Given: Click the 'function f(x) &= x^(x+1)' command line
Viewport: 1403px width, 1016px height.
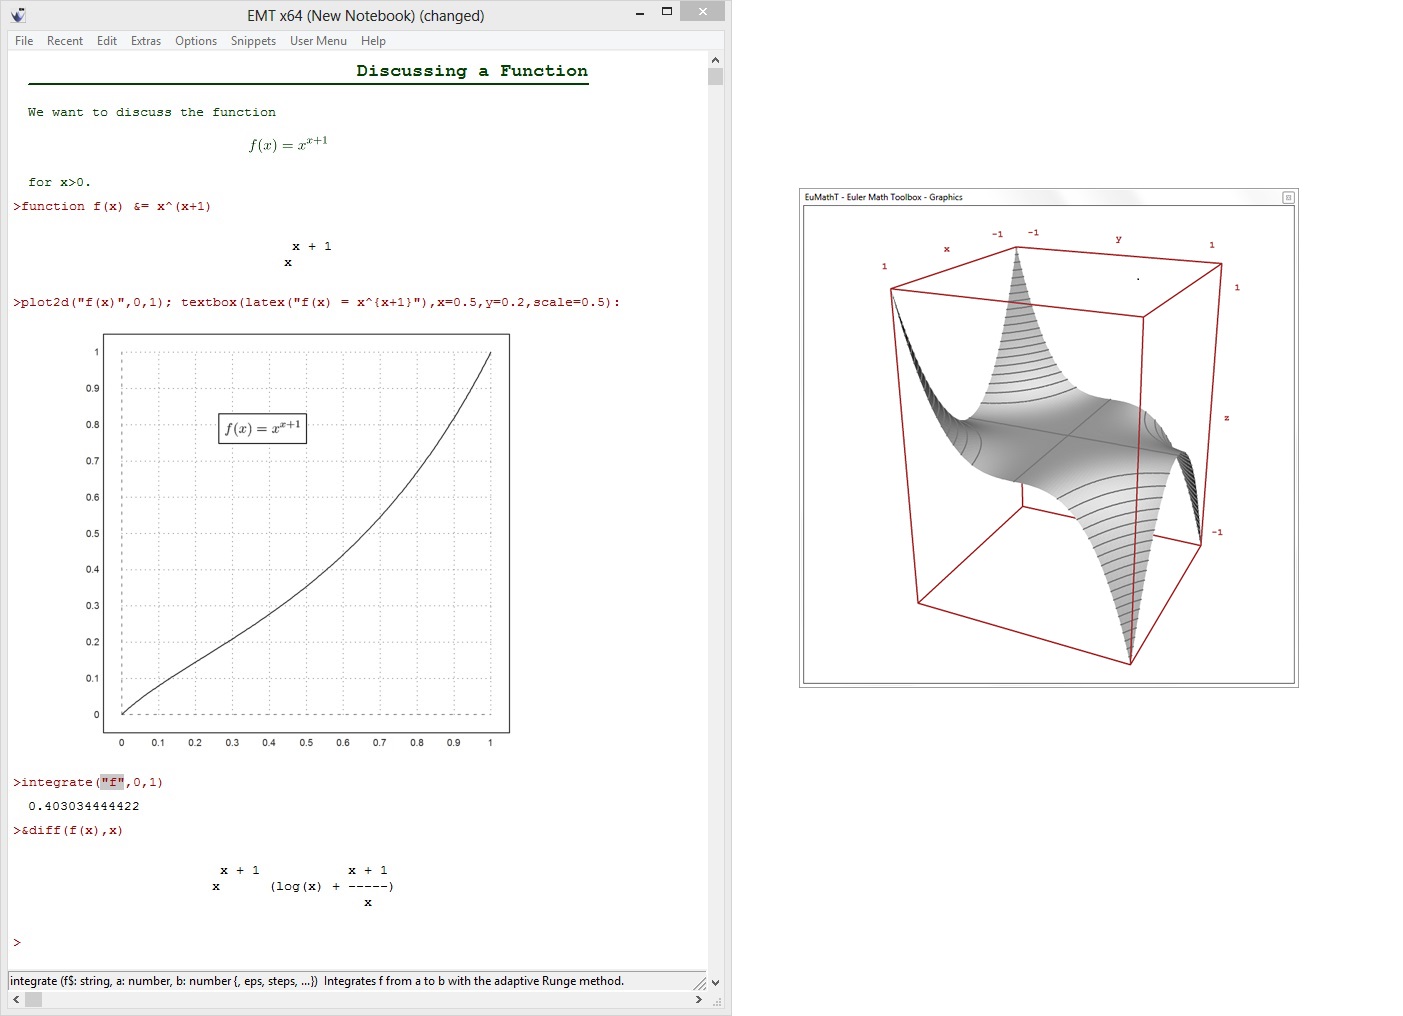Looking at the screenshot, I should point(112,206).
